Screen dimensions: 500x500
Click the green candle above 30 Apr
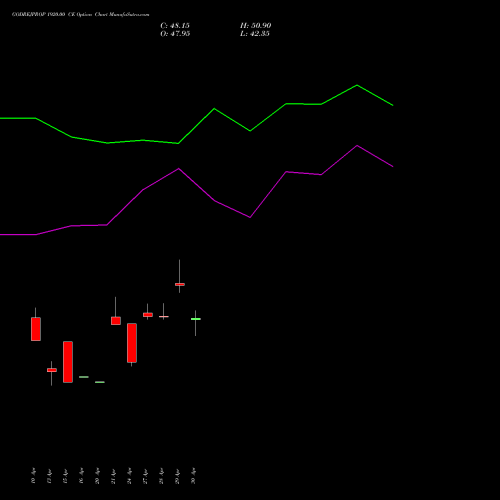(x=196, y=319)
